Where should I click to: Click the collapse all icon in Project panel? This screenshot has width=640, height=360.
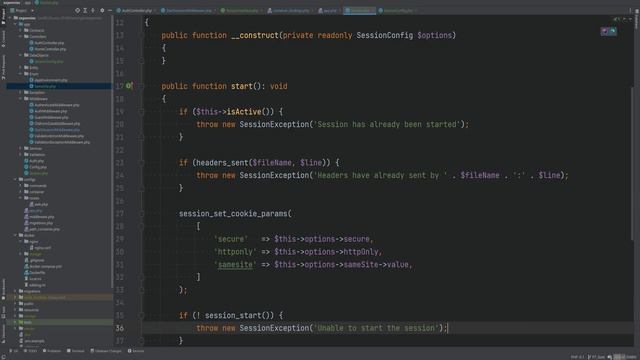pyautogui.click(x=93, y=10)
